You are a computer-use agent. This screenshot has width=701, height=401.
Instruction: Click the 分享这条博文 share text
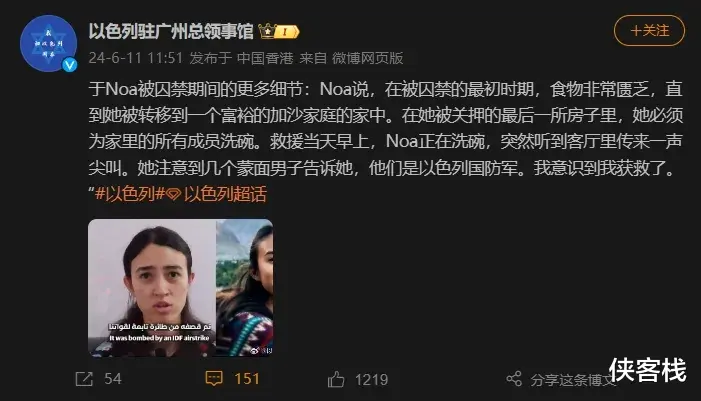[x=573, y=380]
